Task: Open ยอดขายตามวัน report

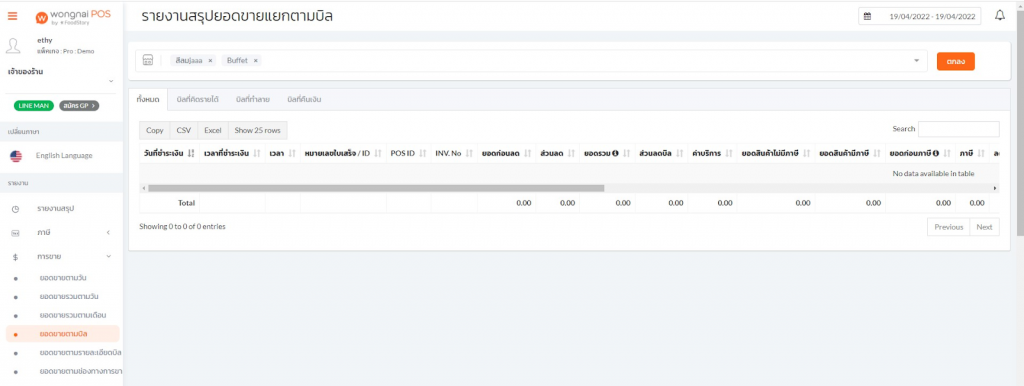Action: pos(63,278)
